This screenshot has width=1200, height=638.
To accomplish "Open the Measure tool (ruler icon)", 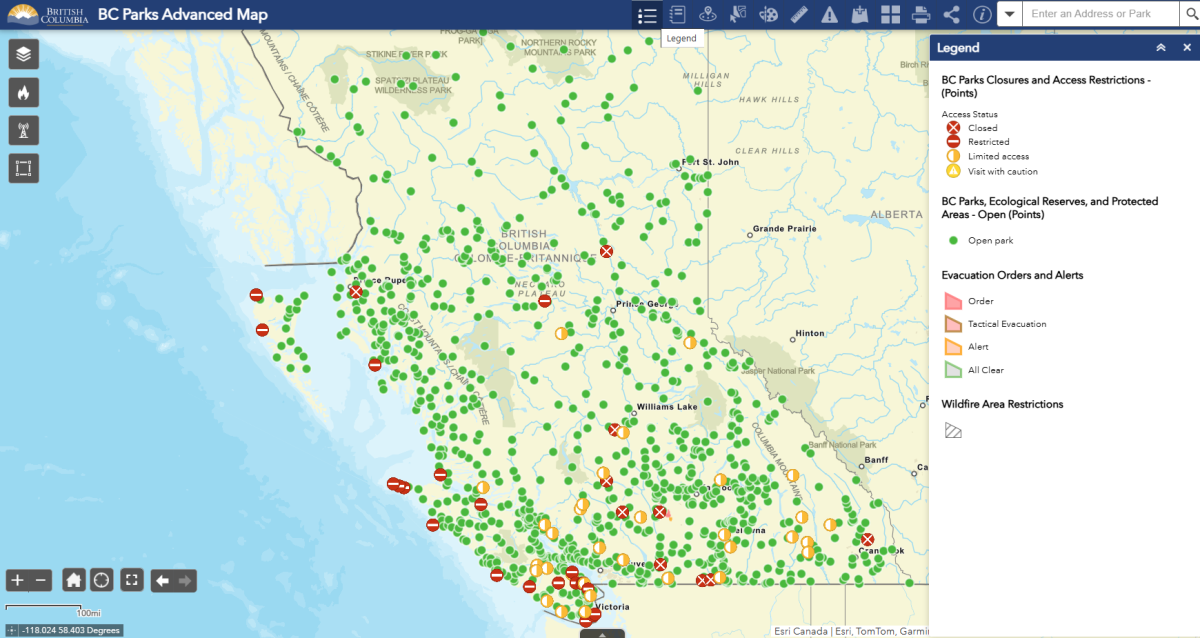I will (x=798, y=14).
